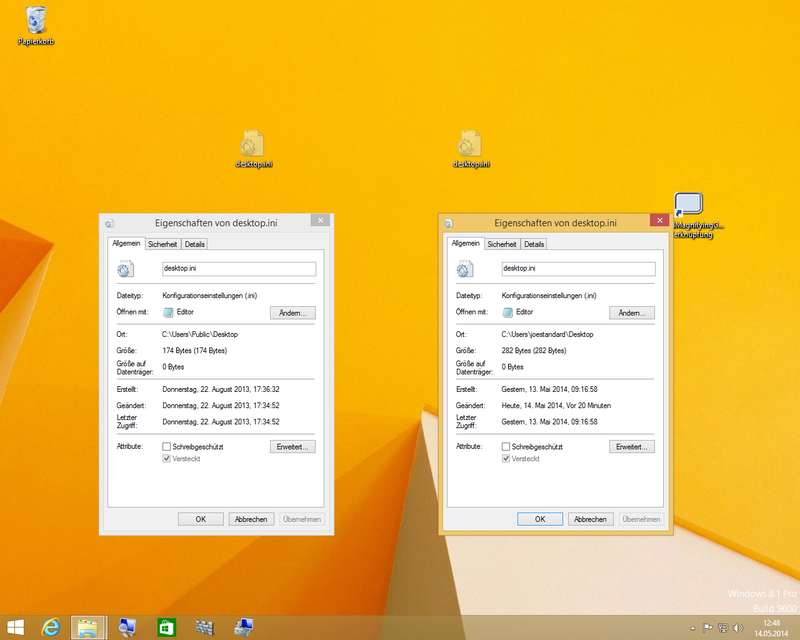
Task: Switch to Details tab in joestandard Desktop dialog
Action: pos(534,243)
